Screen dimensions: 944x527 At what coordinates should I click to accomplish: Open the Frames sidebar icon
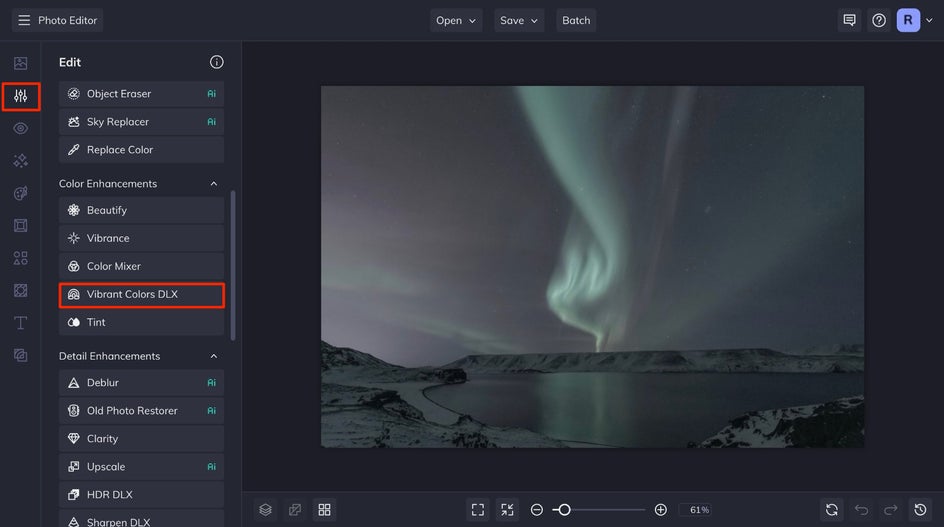20,225
